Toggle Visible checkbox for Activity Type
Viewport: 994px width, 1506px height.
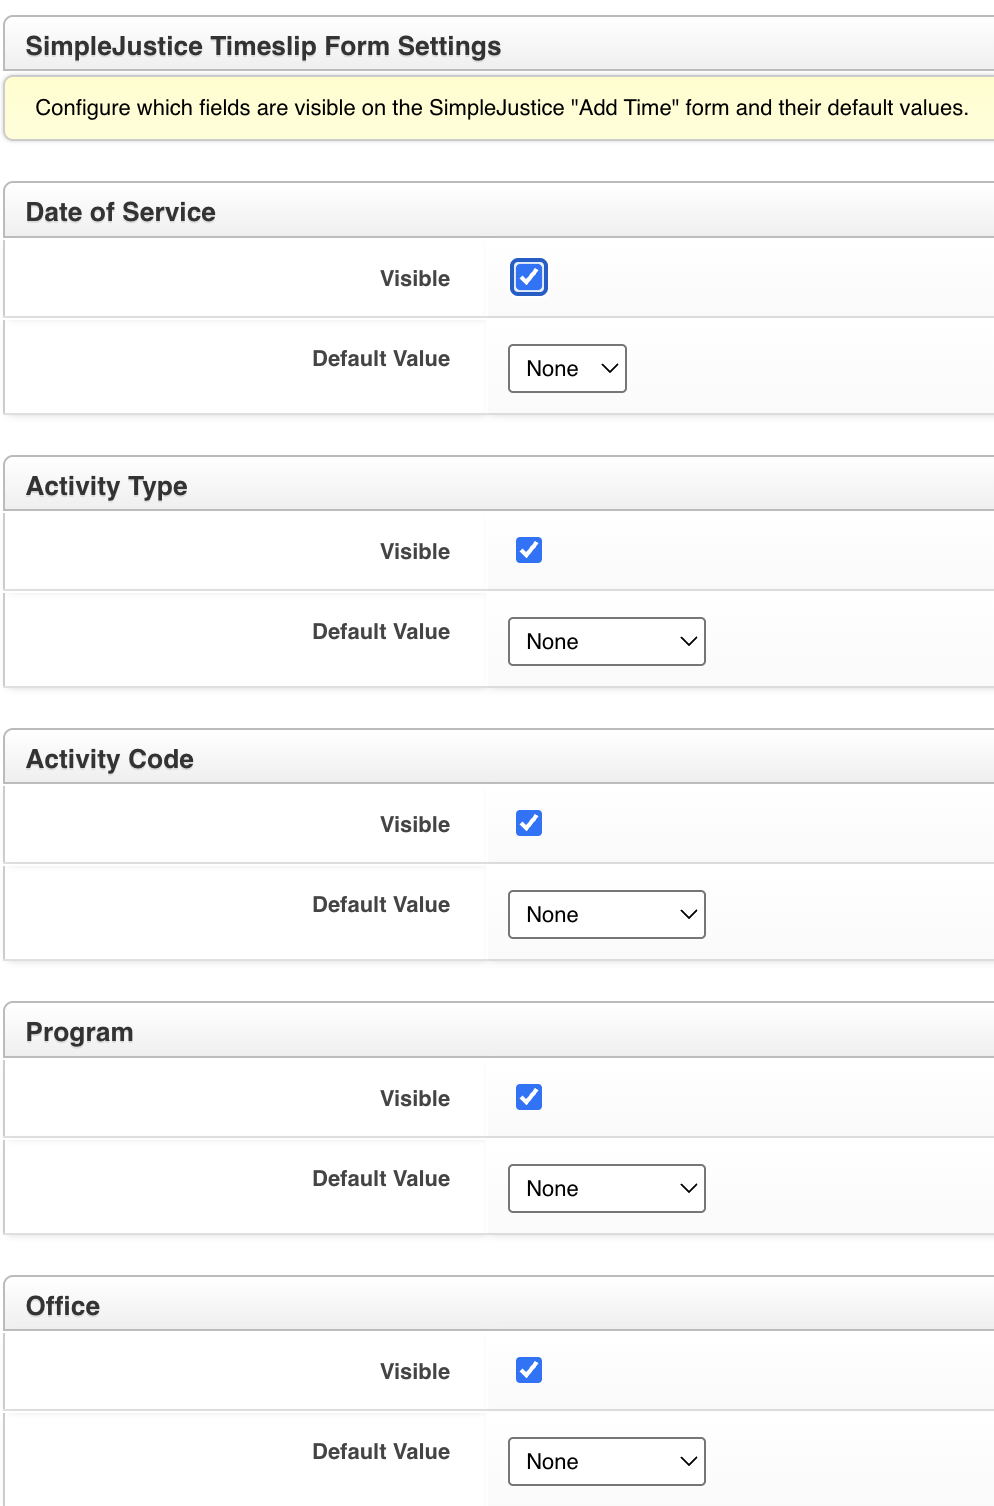(529, 550)
